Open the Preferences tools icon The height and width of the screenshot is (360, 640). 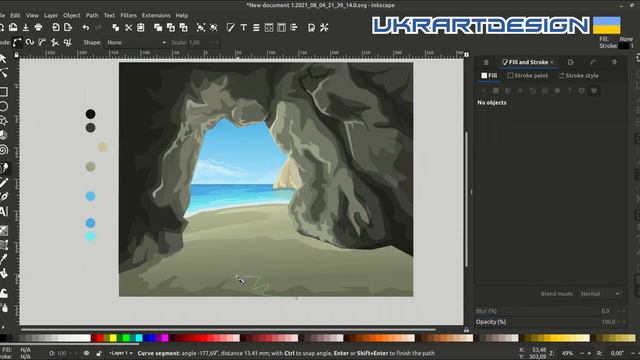(324, 27)
